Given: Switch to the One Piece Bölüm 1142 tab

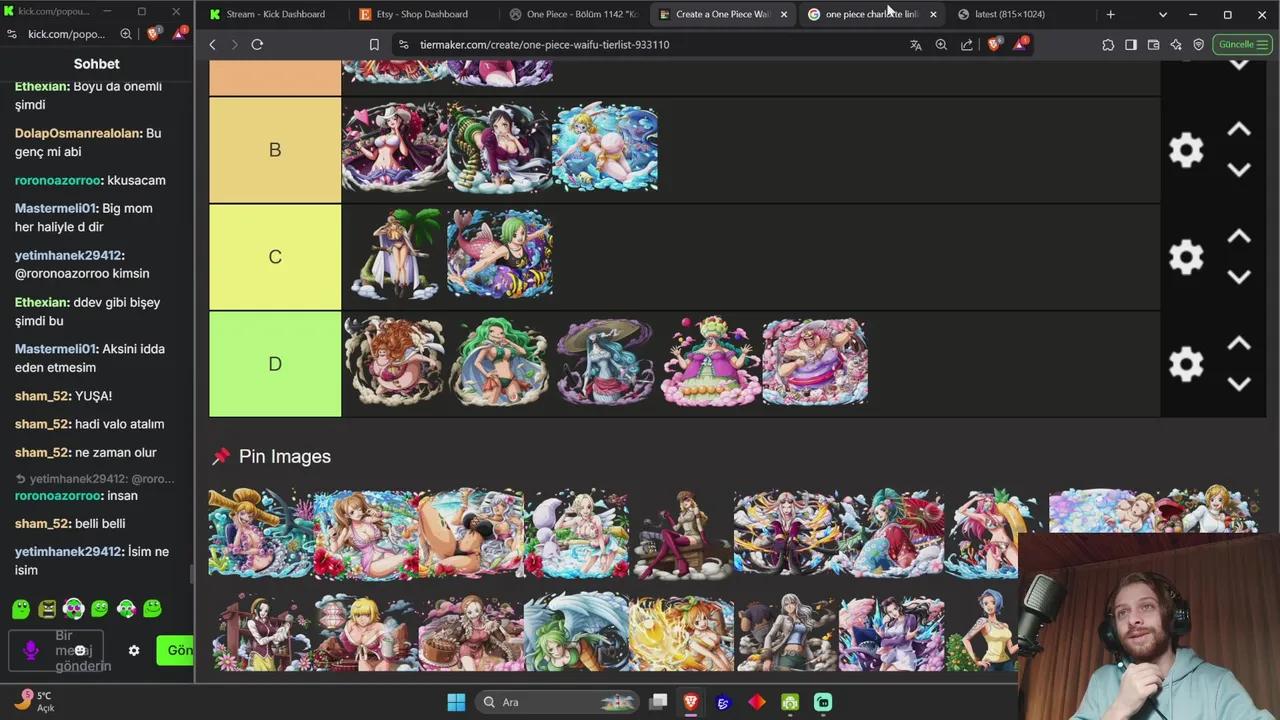Looking at the screenshot, I should click(573, 14).
